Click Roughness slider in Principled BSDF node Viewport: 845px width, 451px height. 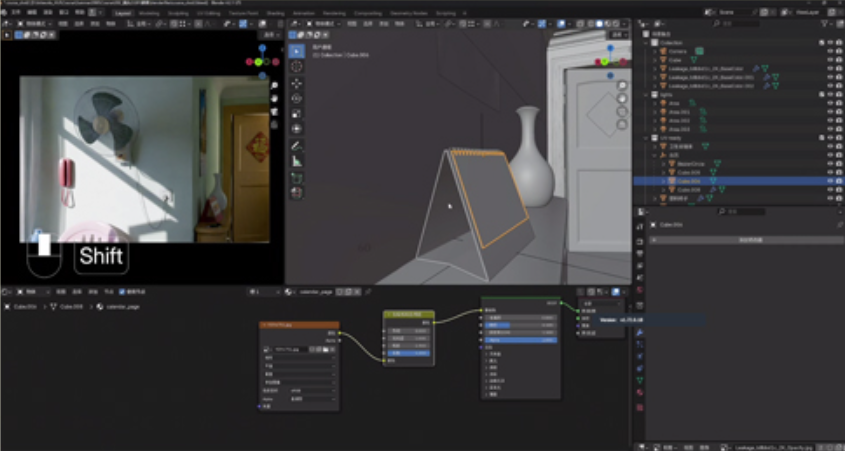[521, 325]
